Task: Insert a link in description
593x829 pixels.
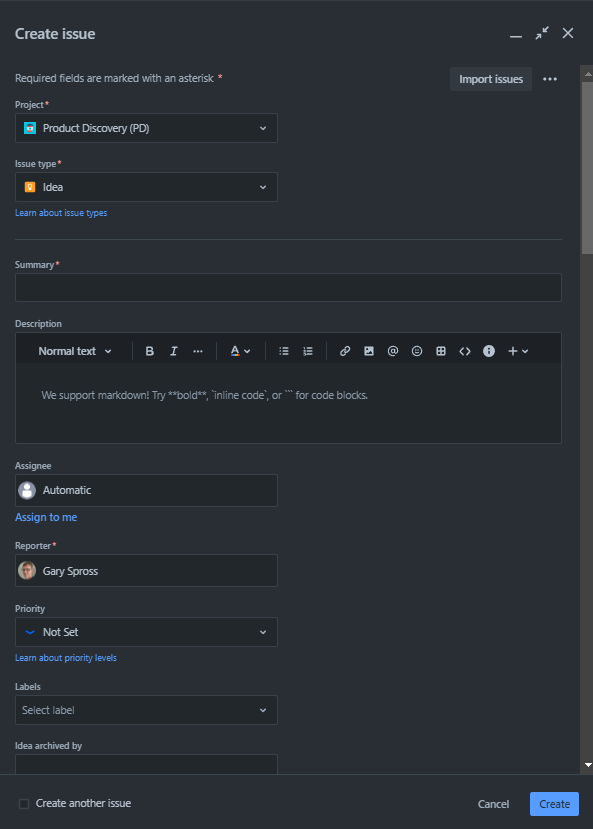Action: point(345,351)
